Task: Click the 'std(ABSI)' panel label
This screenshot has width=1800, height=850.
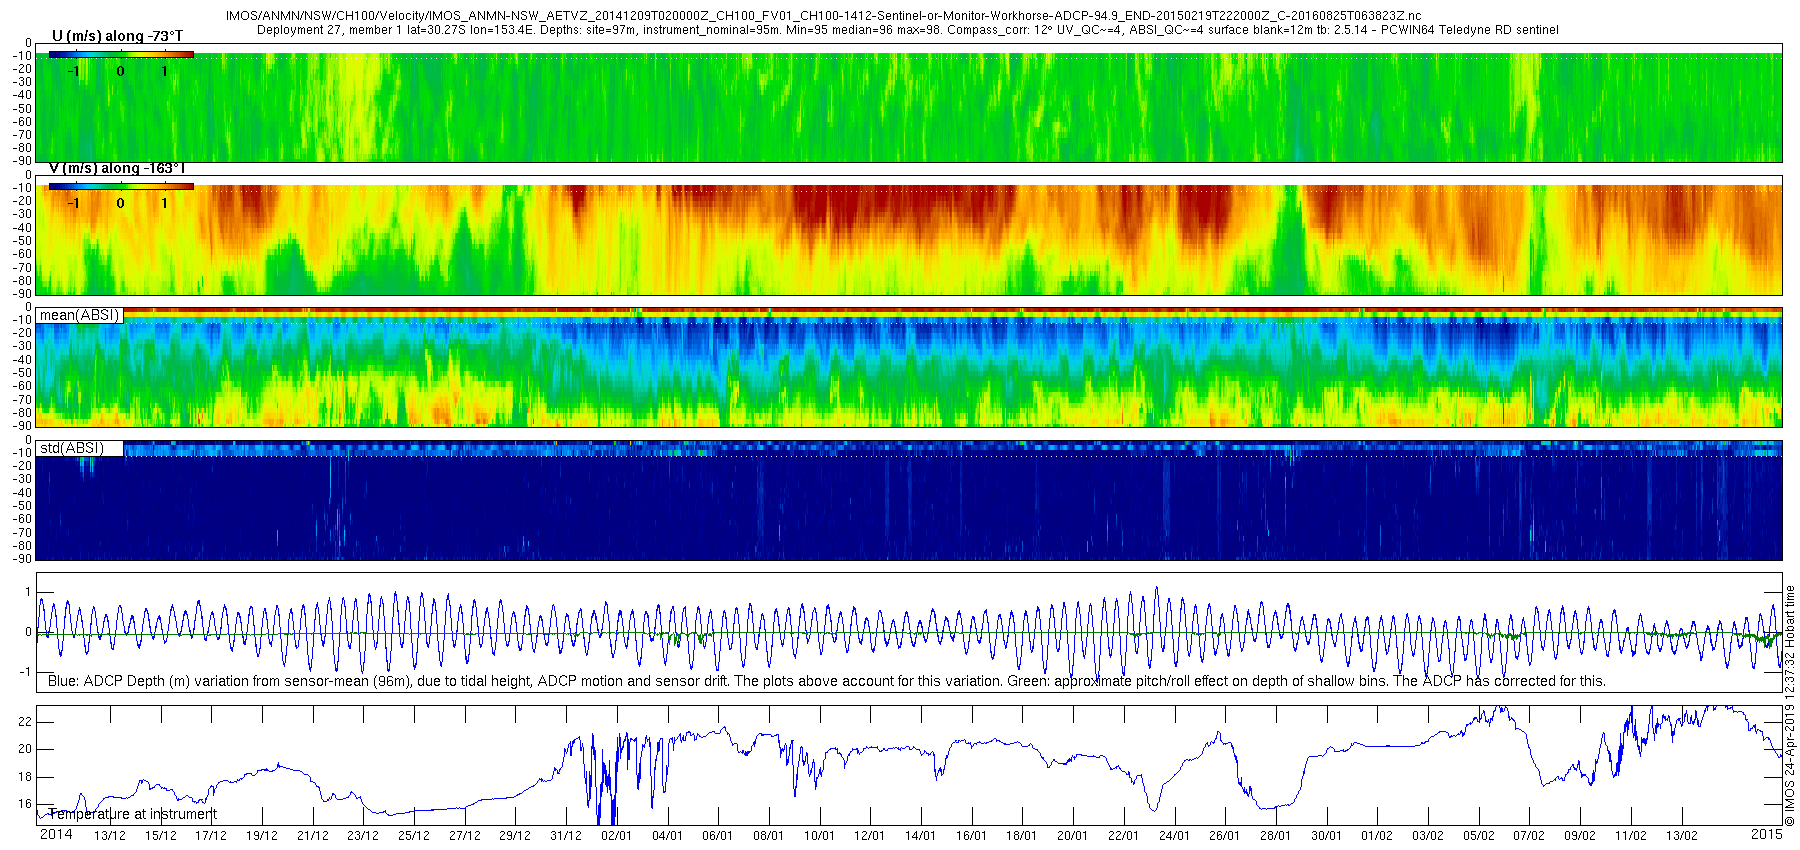Action: tap(71, 448)
